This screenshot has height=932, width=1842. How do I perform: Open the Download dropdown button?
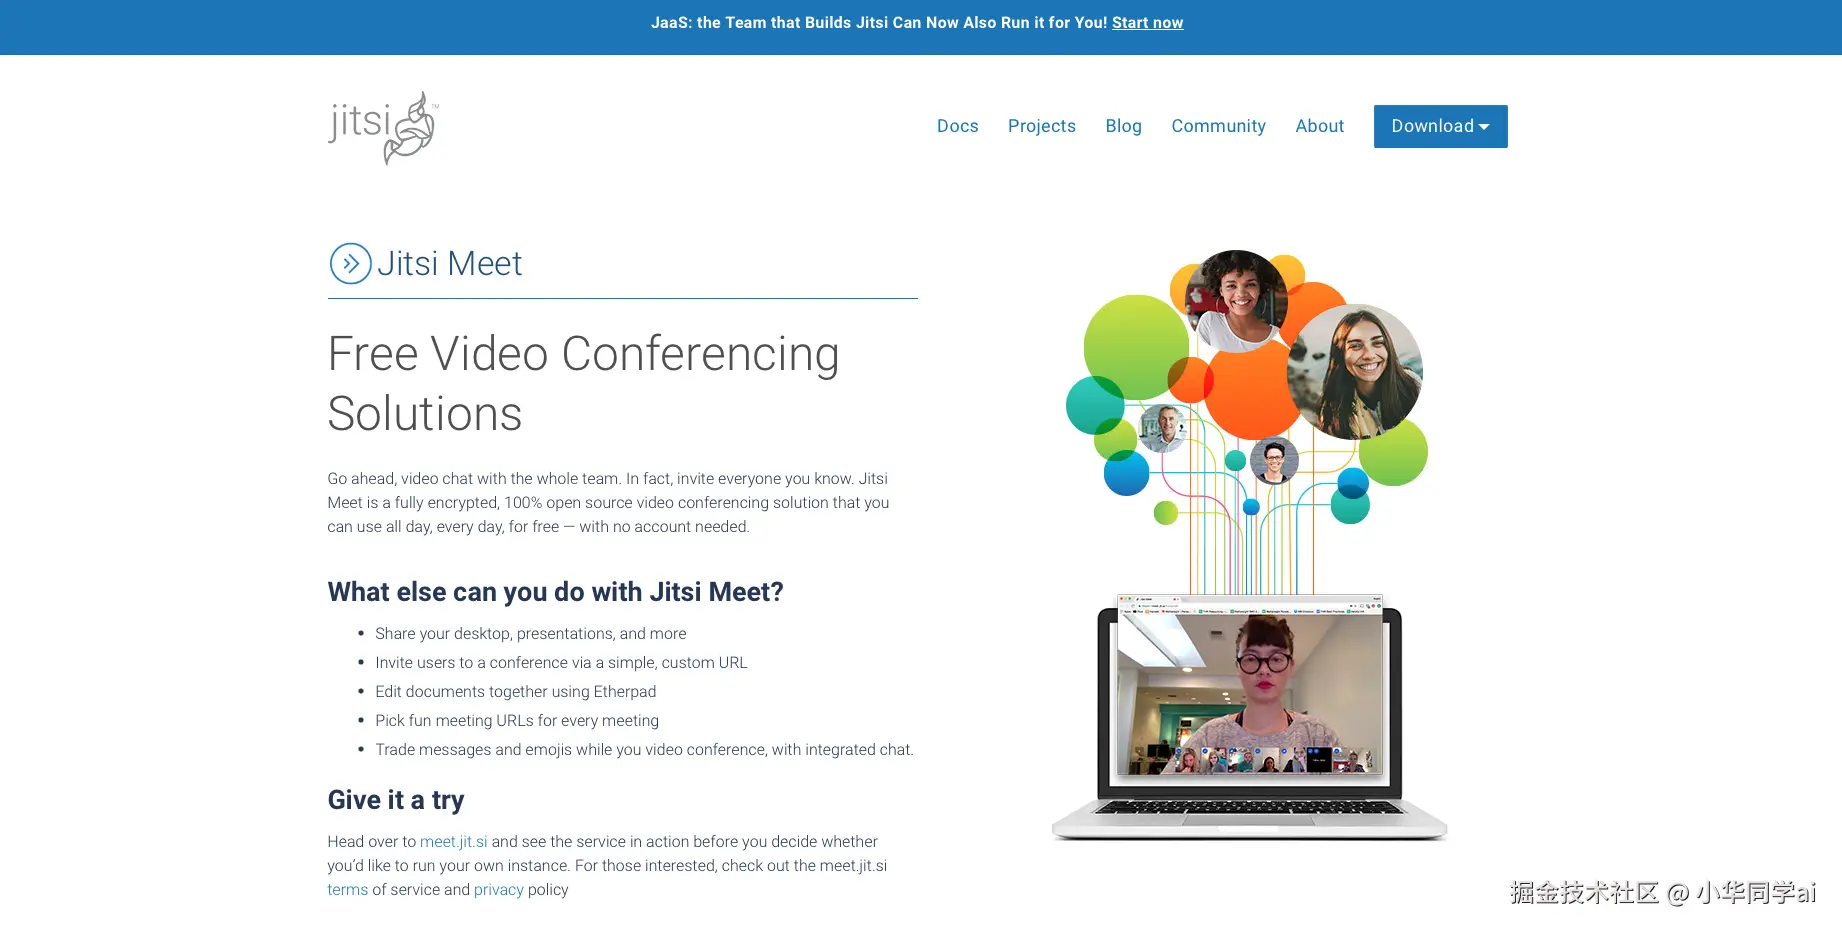1440,126
